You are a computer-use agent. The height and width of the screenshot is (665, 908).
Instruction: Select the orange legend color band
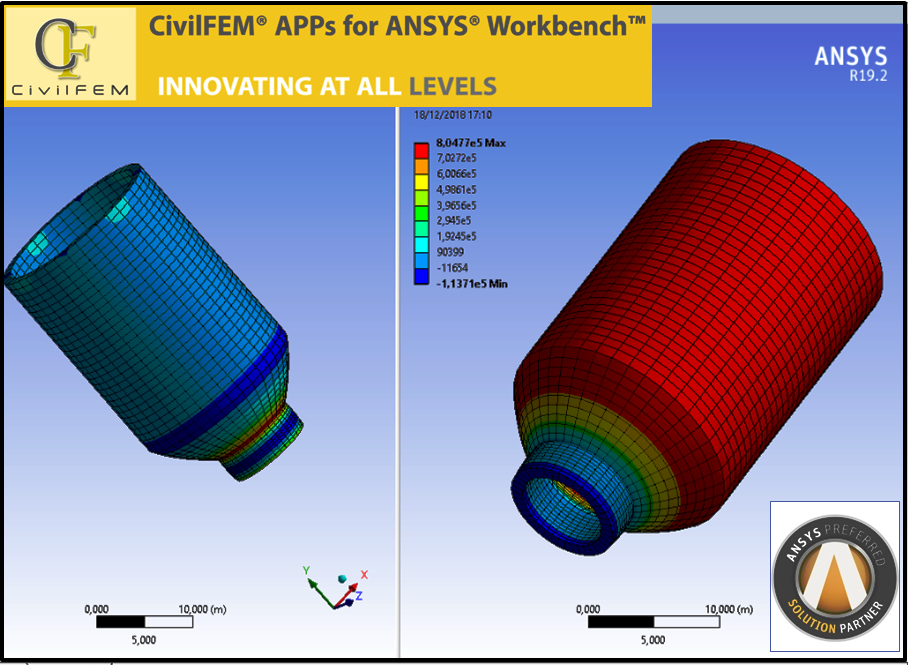point(421,165)
